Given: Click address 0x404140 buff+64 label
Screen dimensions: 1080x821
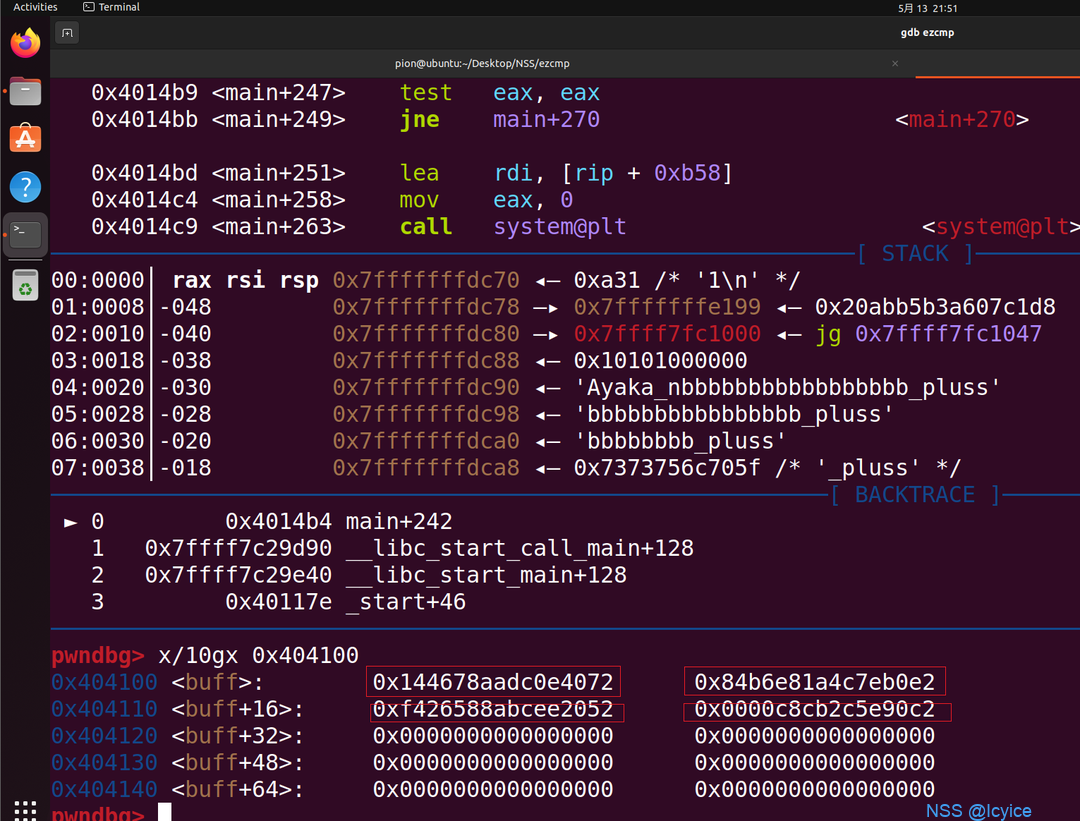Looking at the screenshot, I should 177,789.
